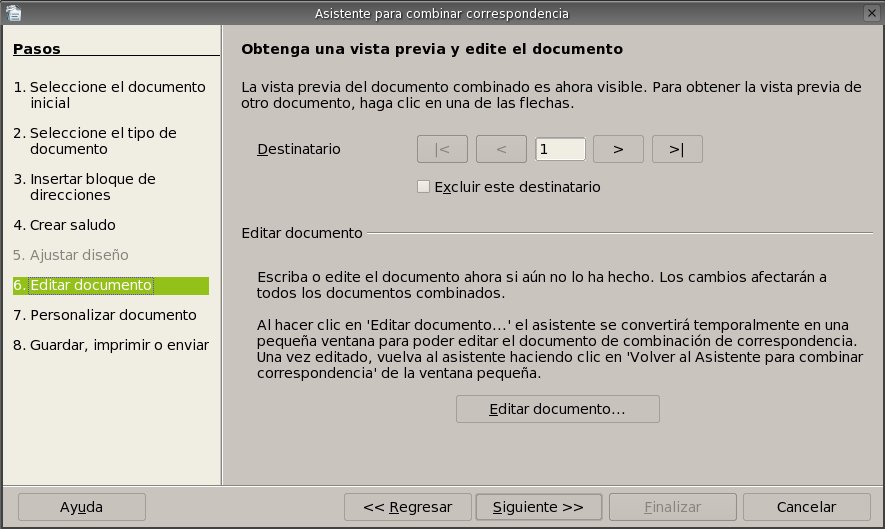Click the Ayuda button
The image size is (885, 529).
coord(81,507)
